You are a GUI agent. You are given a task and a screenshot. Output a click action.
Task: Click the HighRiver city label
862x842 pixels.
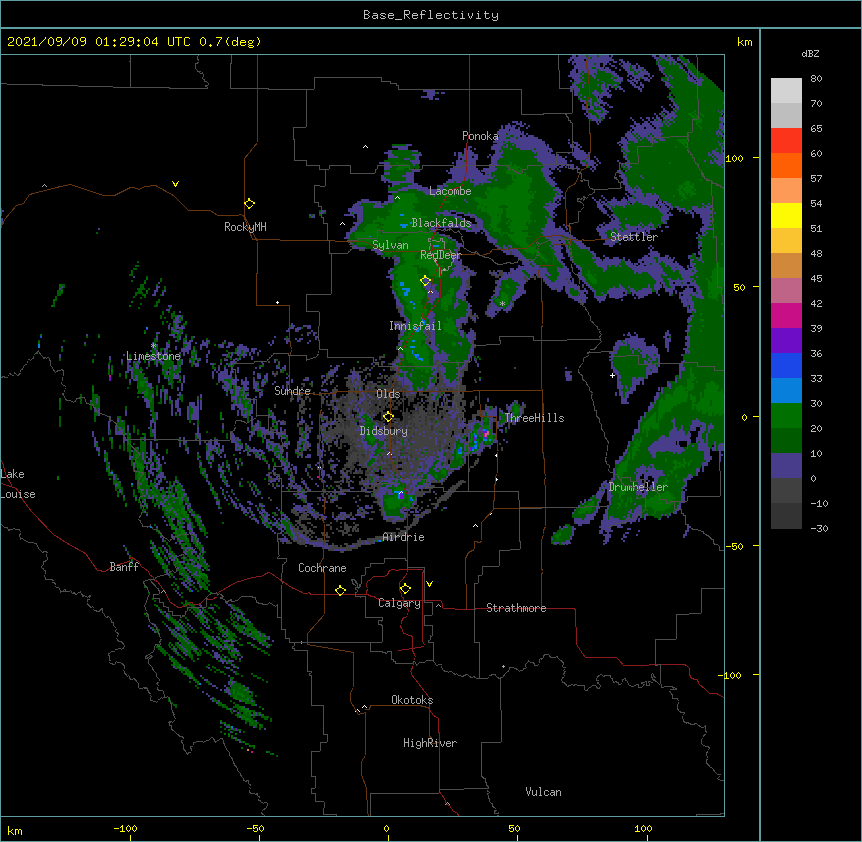point(430,743)
